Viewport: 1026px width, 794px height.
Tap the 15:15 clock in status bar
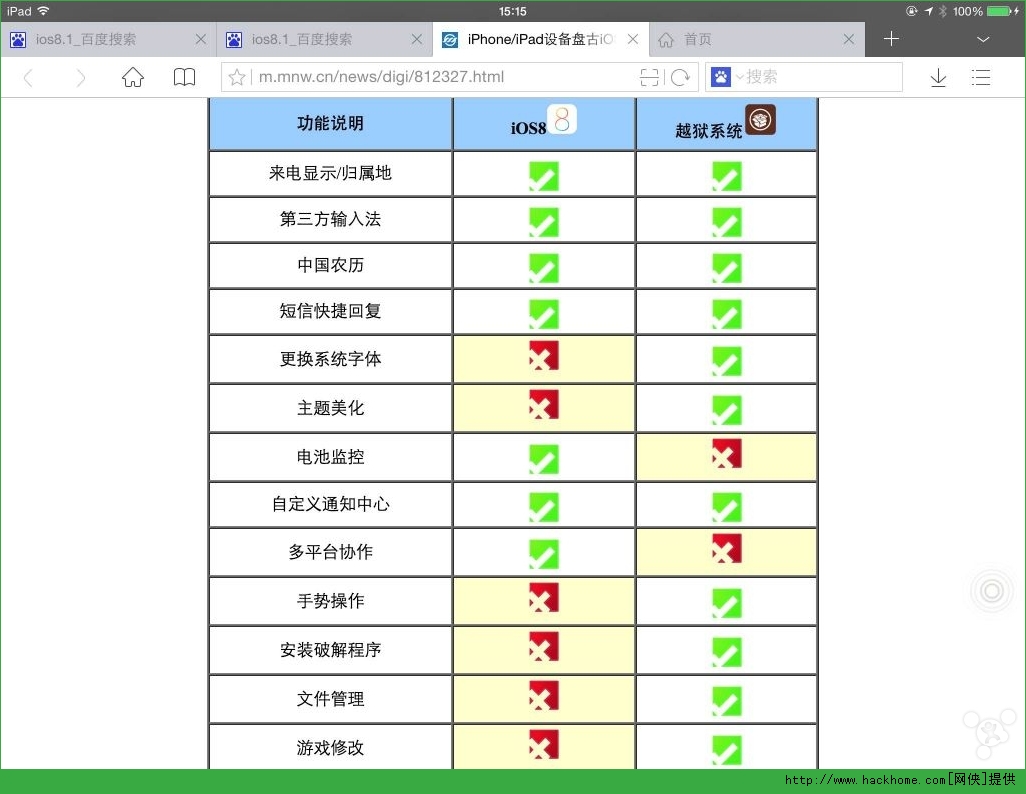pyautogui.click(x=512, y=11)
